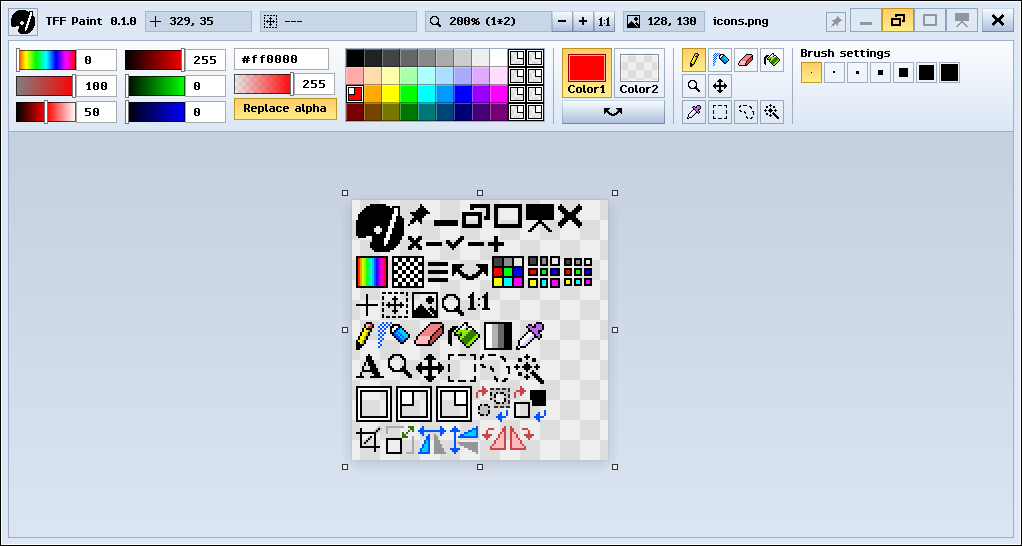
Task: Pick the yellow swatch in the palette
Action: (x=391, y=94)
